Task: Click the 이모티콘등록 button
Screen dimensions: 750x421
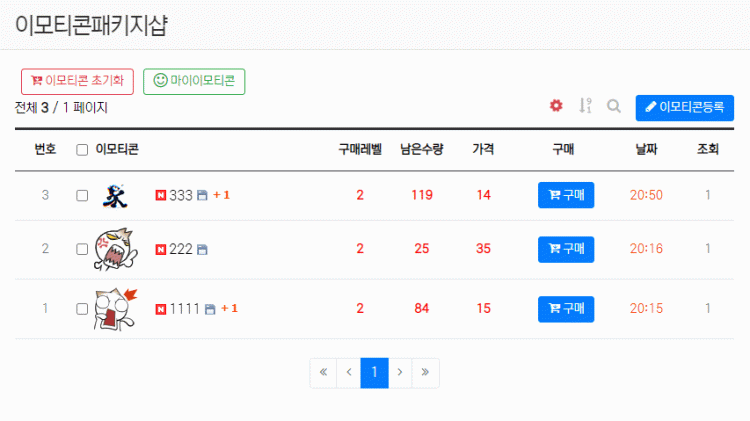Action: (x=685, y=106)
